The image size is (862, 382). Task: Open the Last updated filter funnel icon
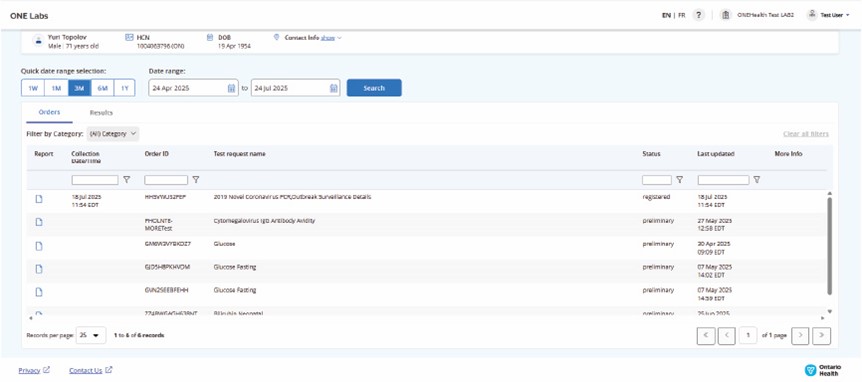tap(757, 180)
